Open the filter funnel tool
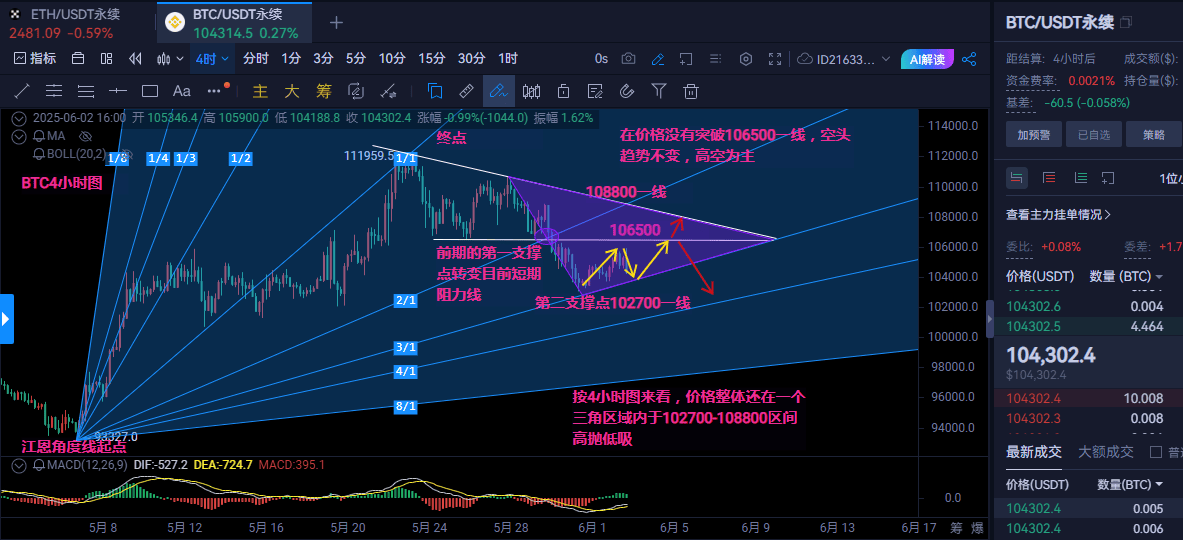This screenshot has width=1183, height=540. click(x=658, y=91)
